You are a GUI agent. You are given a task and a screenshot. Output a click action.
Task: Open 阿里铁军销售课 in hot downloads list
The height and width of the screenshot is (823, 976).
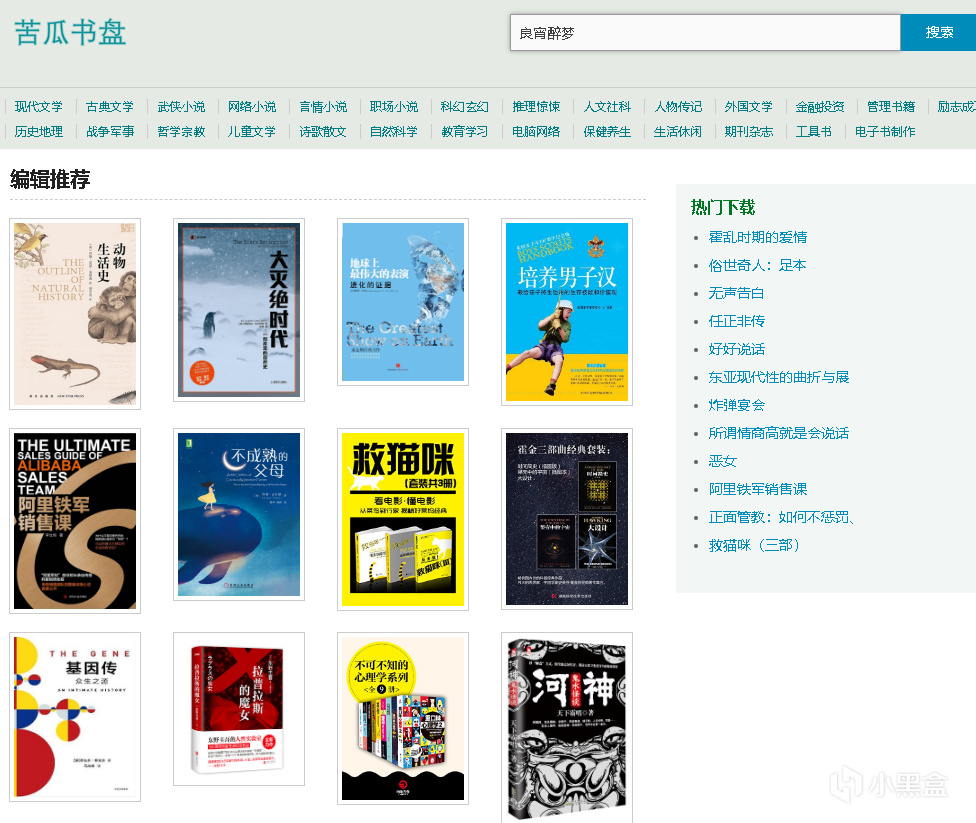tap(758, 489)
